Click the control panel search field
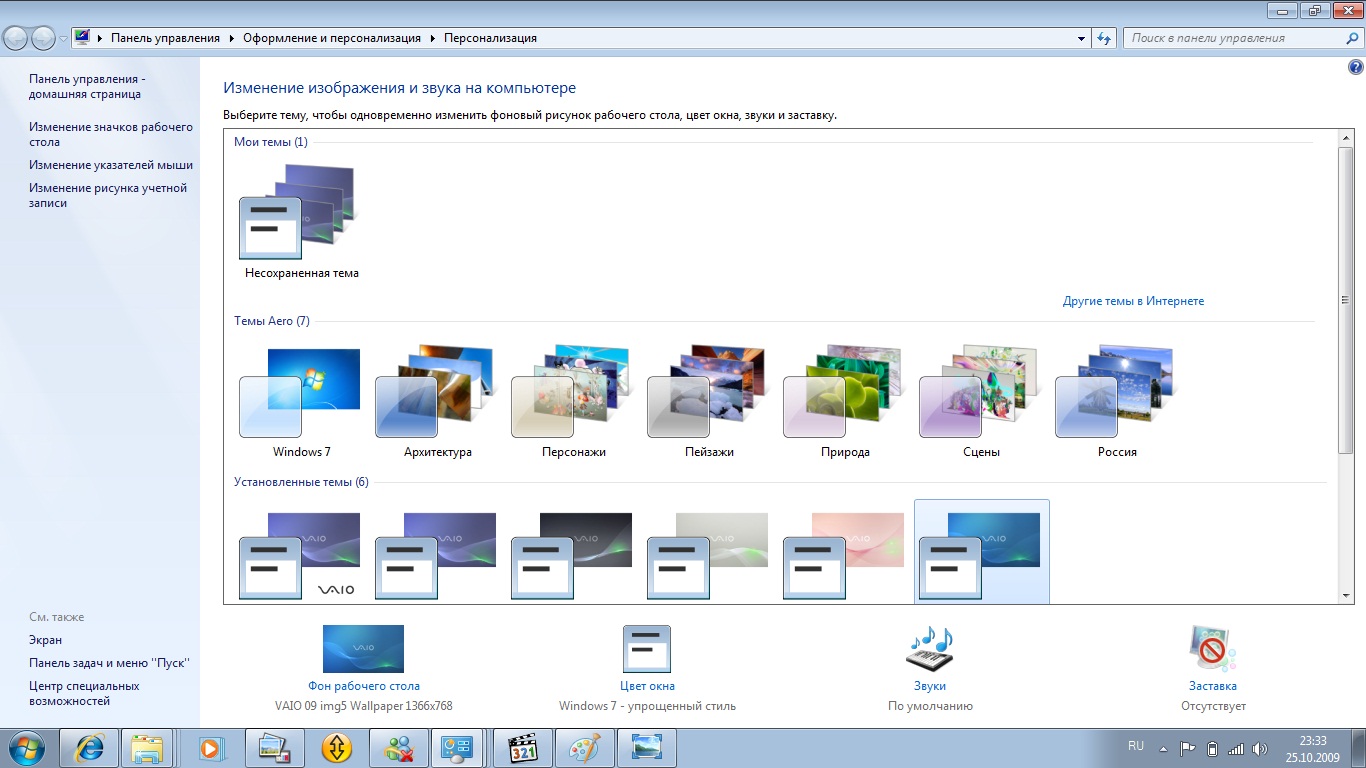The image size is (1366, 768). click(1235, 38)
